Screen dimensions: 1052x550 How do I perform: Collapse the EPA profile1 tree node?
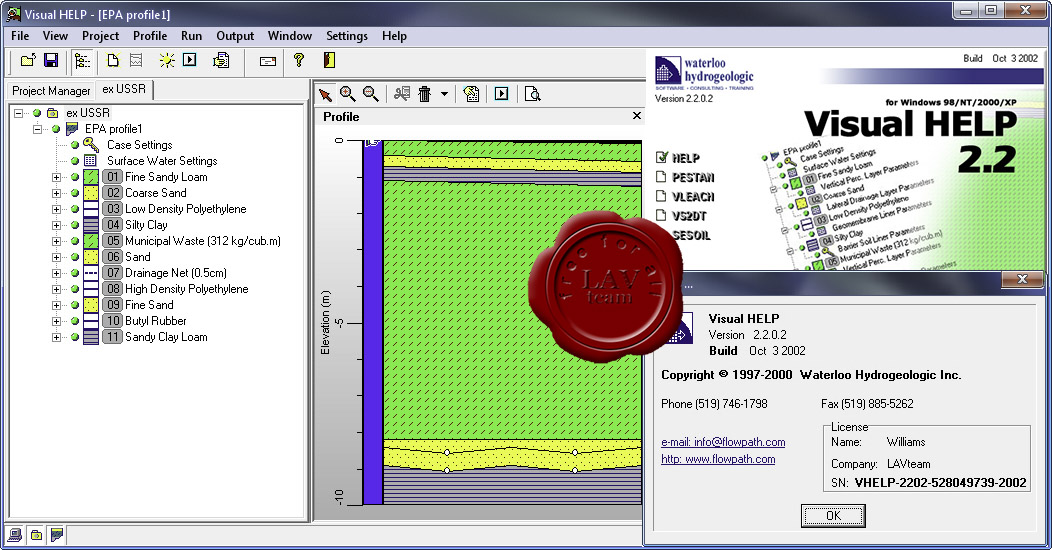tap(38, 129)
